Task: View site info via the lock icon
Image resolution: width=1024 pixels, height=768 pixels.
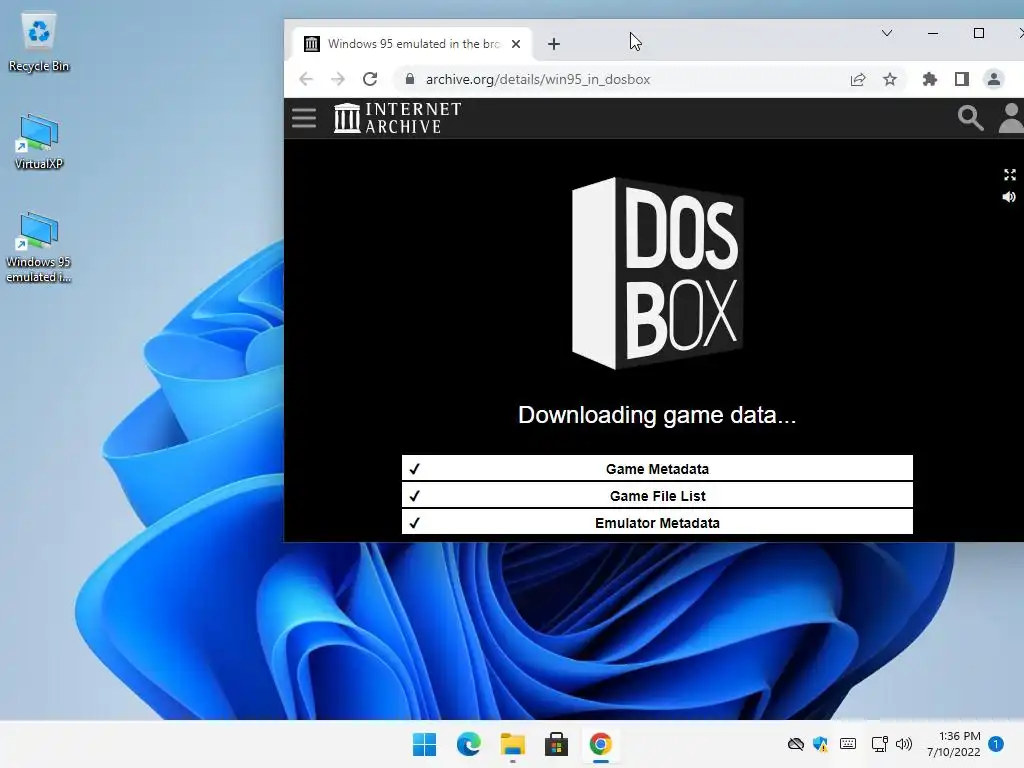Action: point(409,79)
